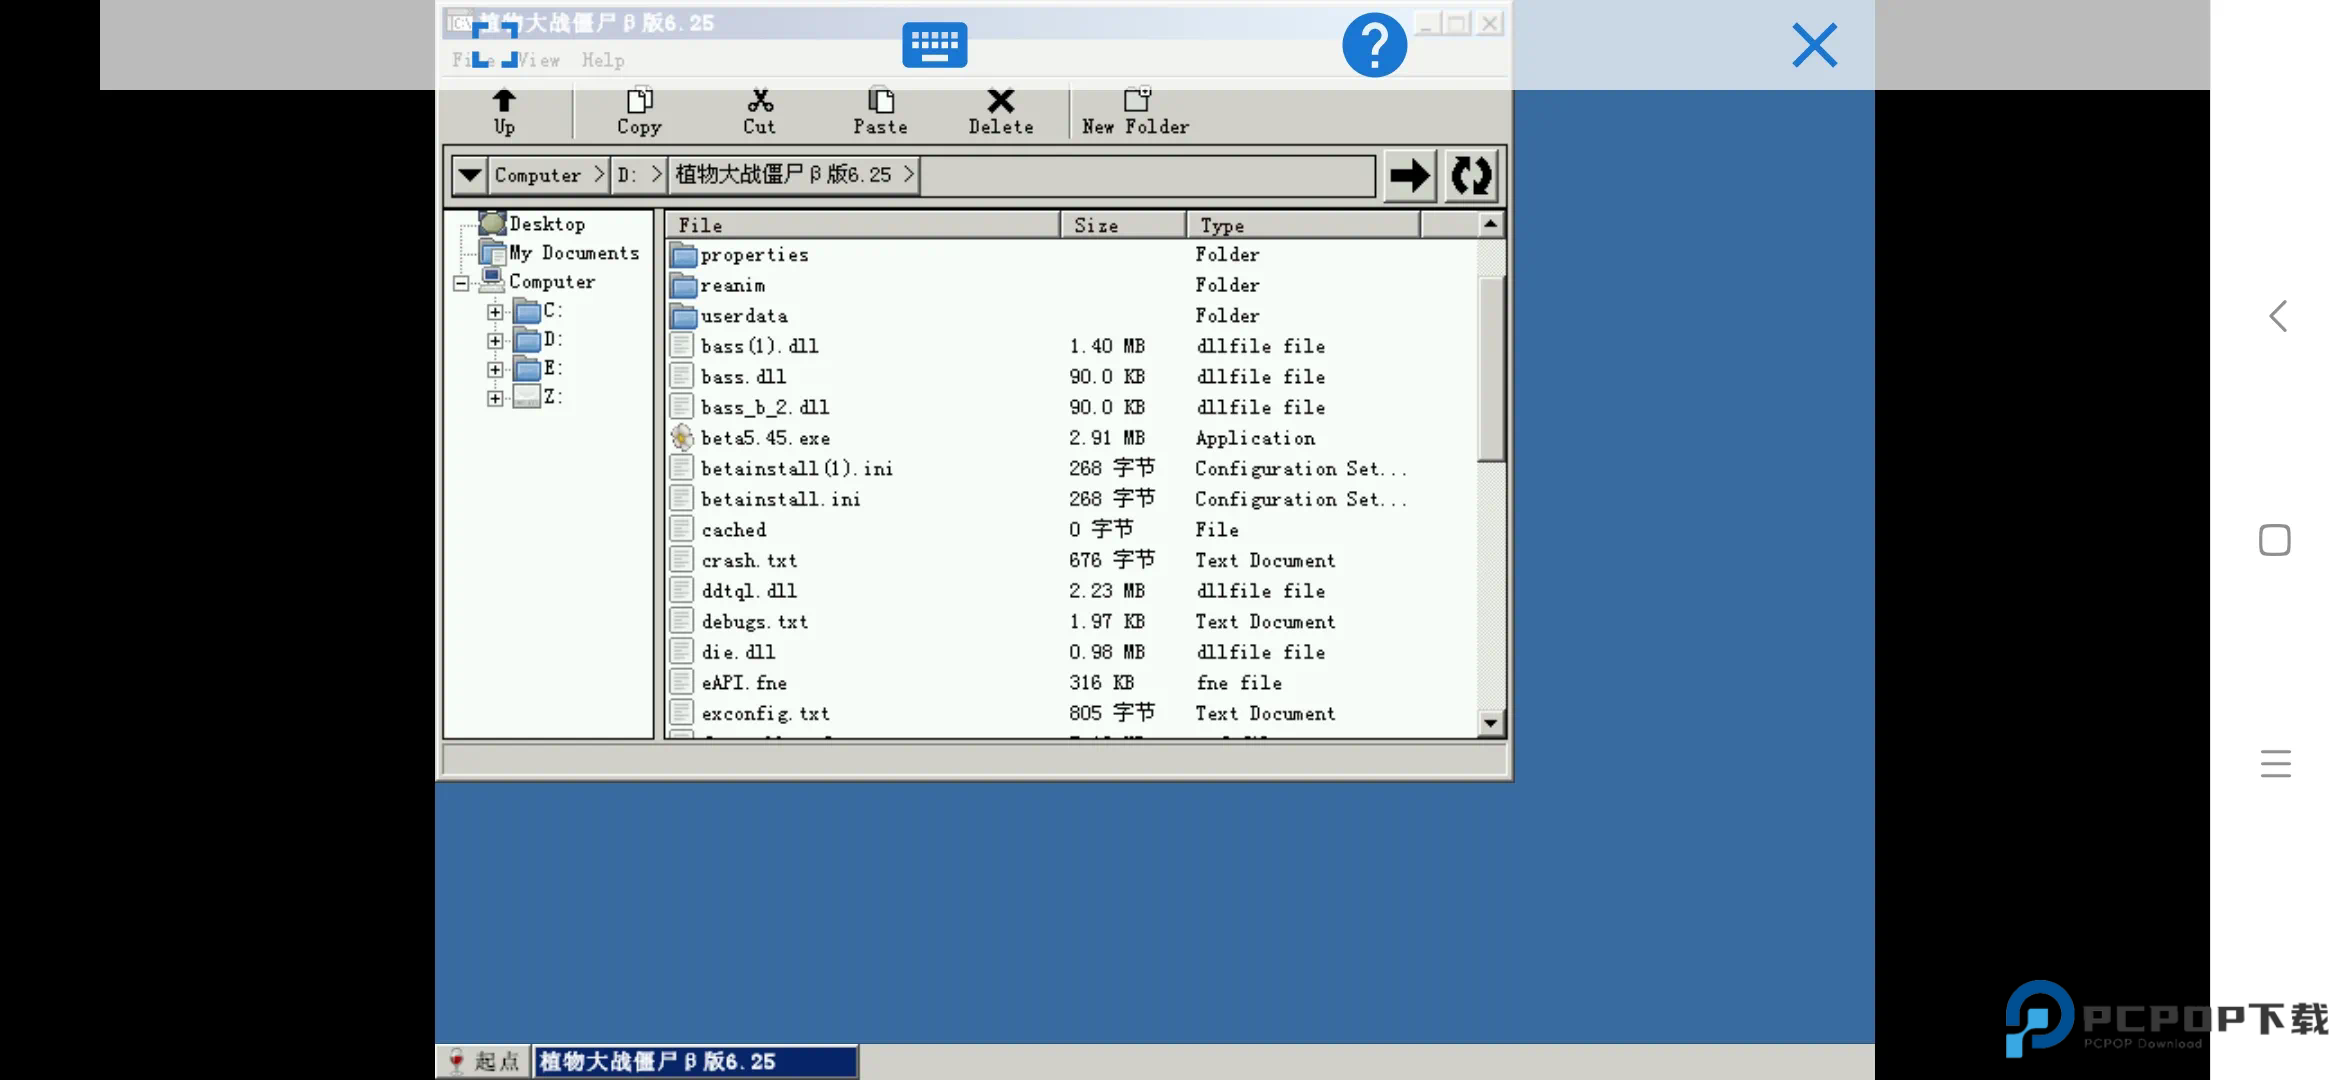
Task: Click the Paste toolbar icon
Action: pos(880,102)
